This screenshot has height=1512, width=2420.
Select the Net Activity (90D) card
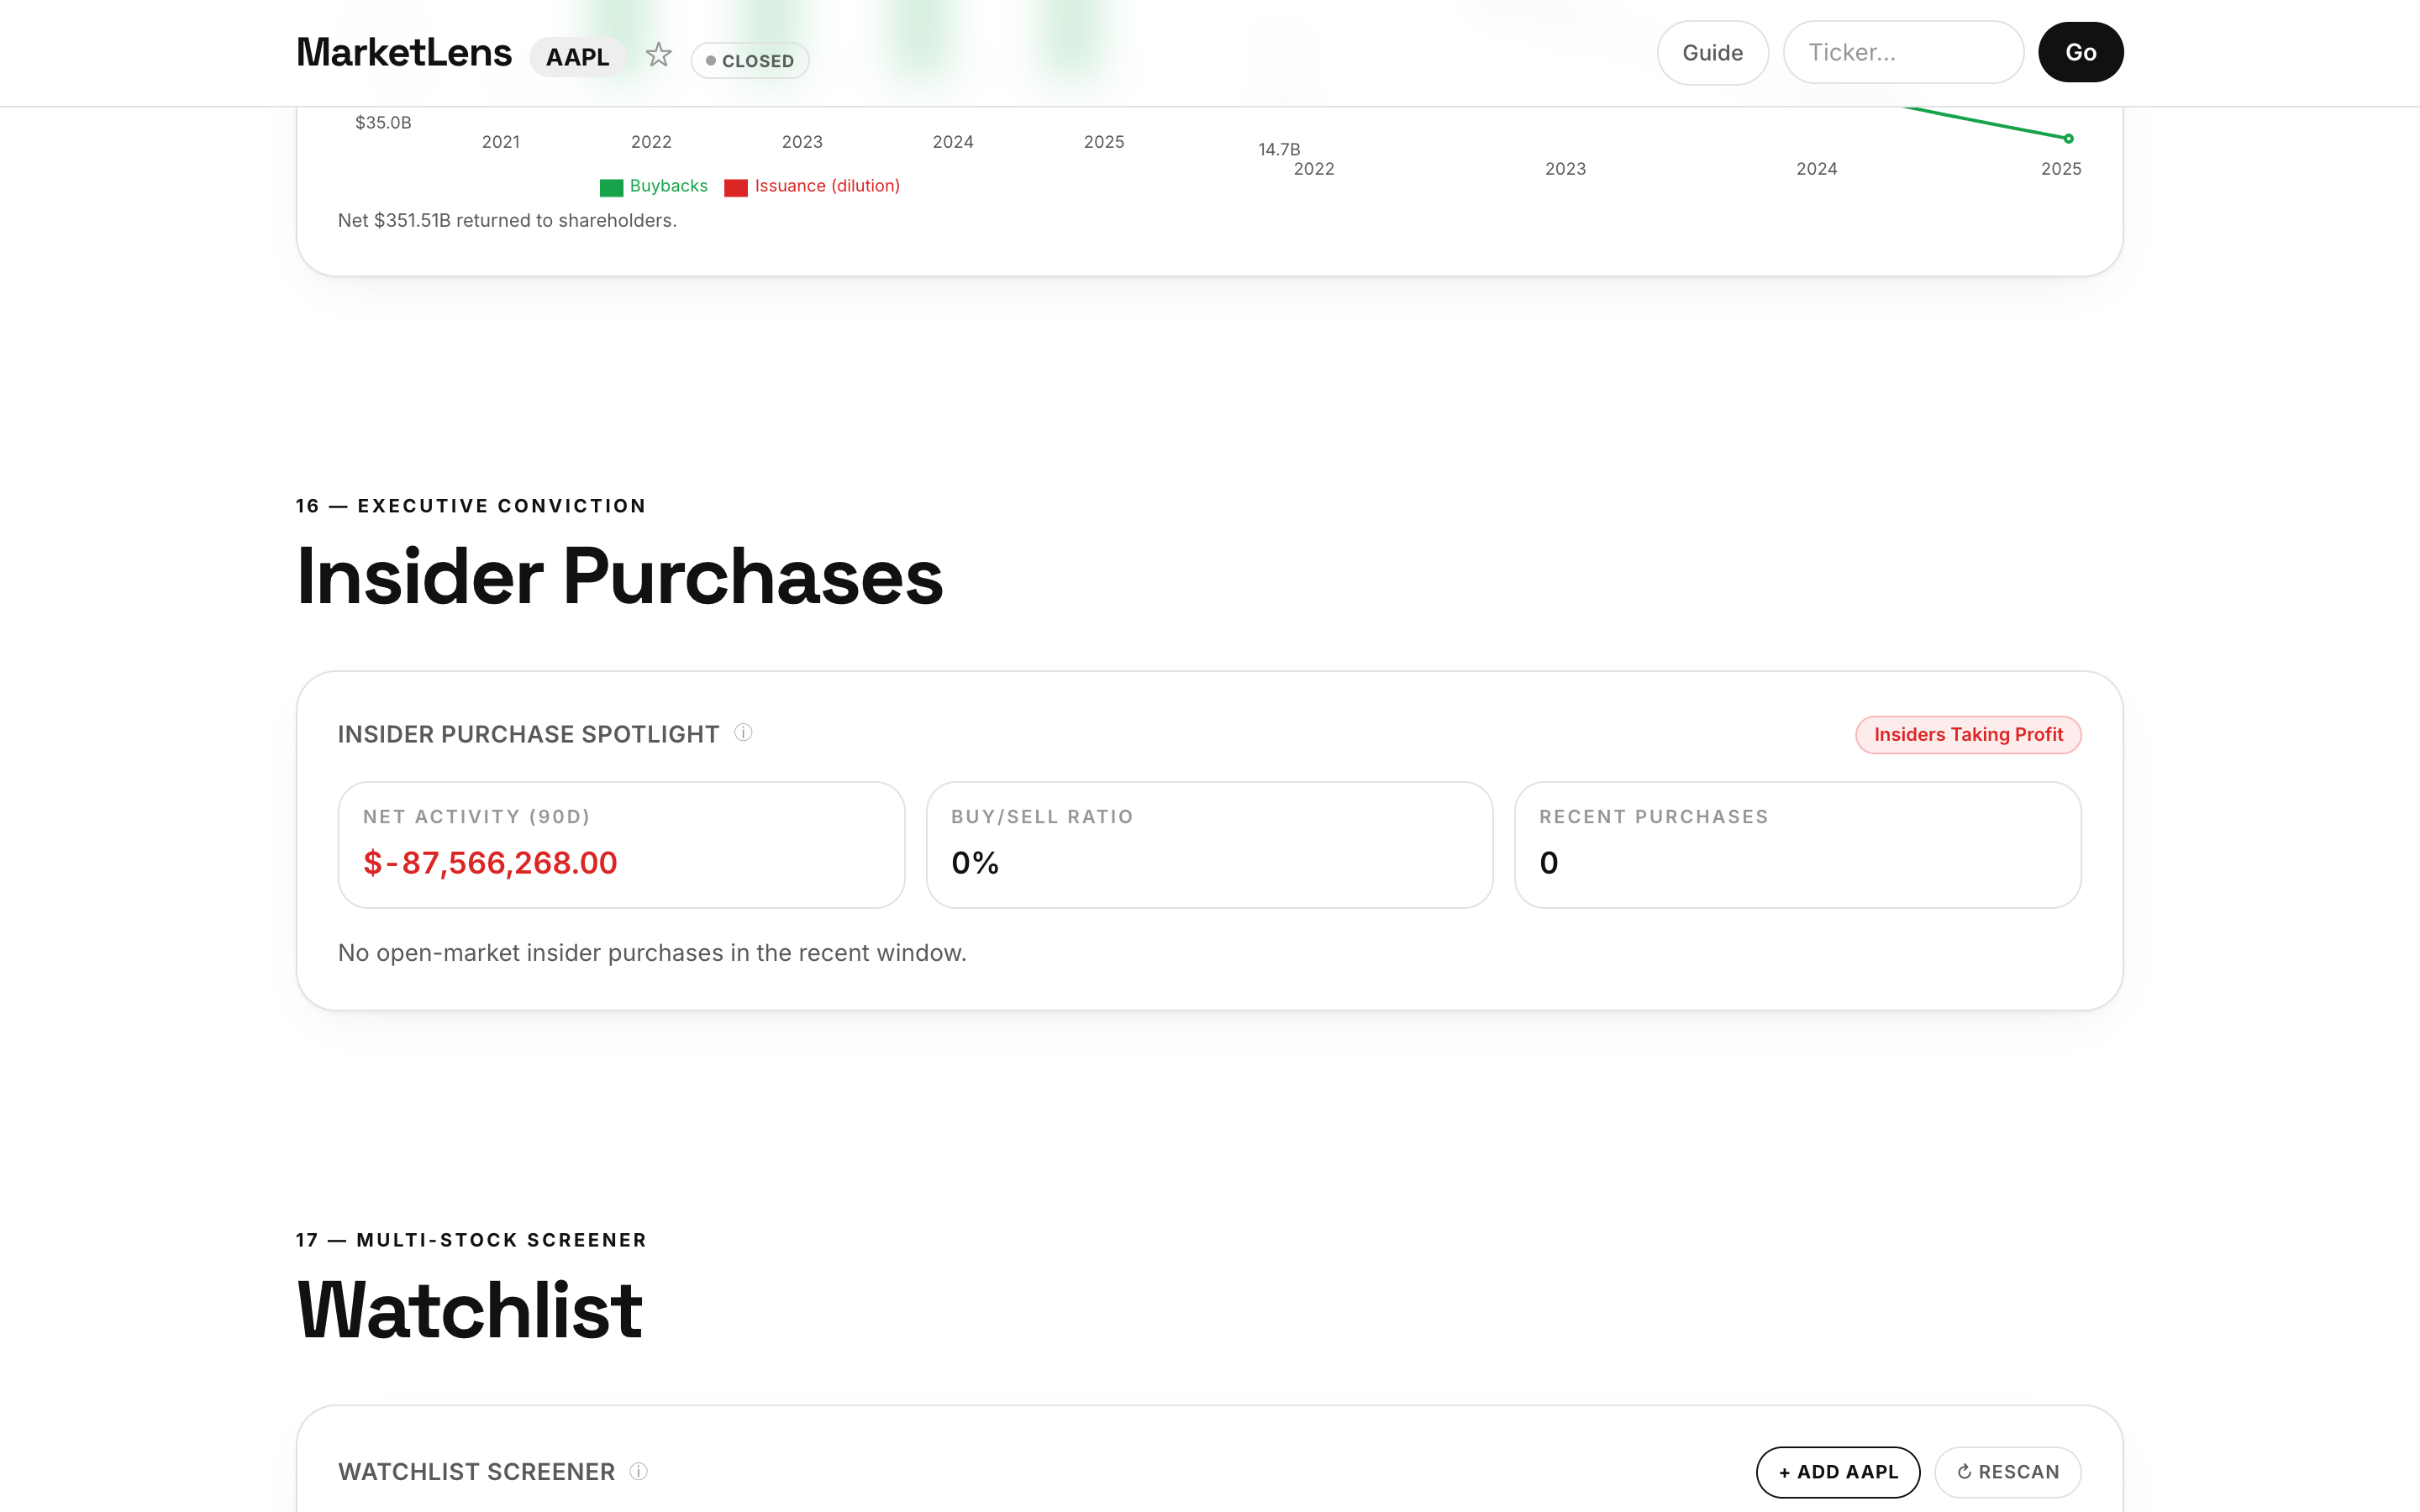tap(621, 845)
